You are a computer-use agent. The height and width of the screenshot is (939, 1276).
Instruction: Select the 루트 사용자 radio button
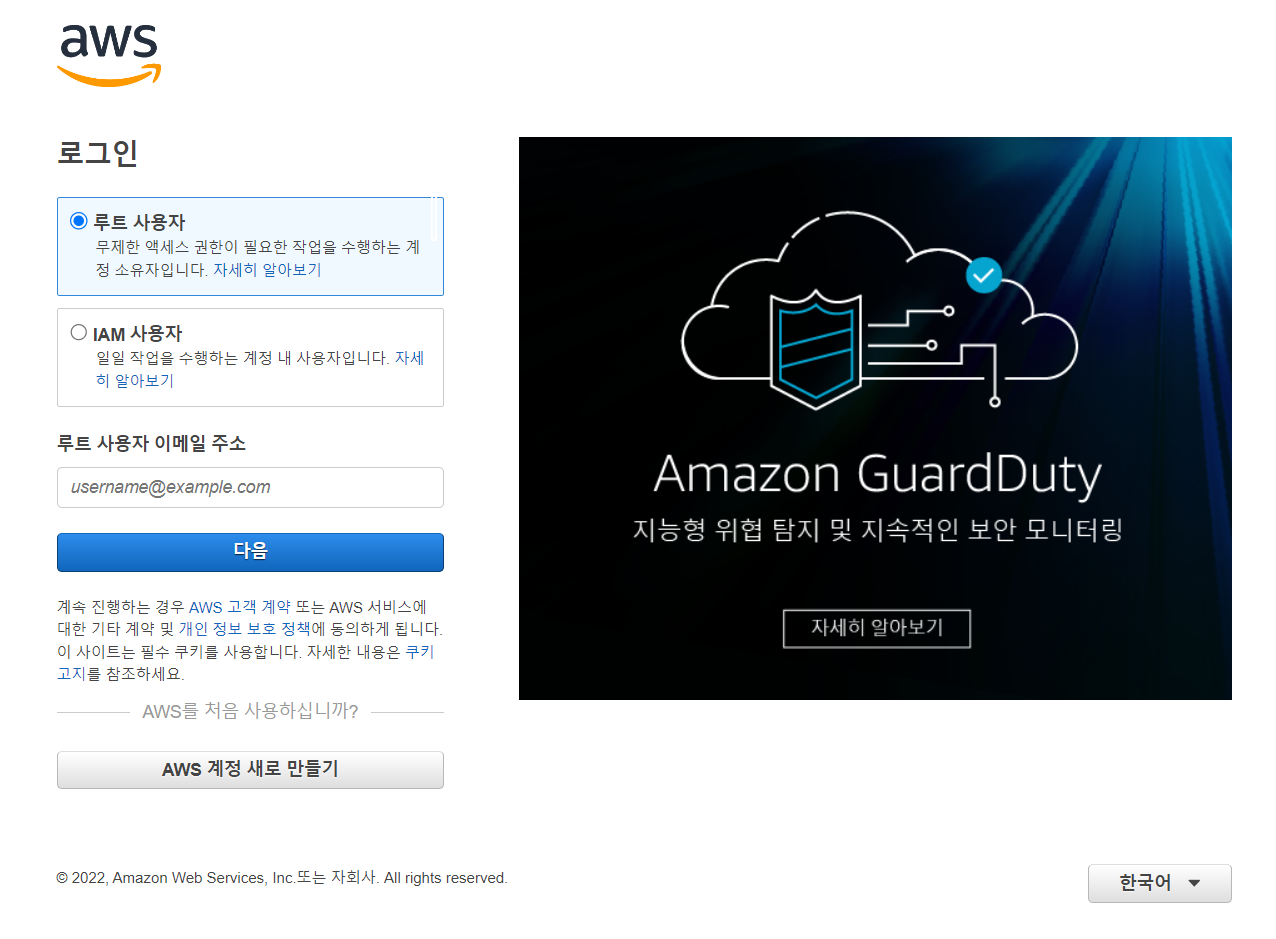tap(79, 221)
